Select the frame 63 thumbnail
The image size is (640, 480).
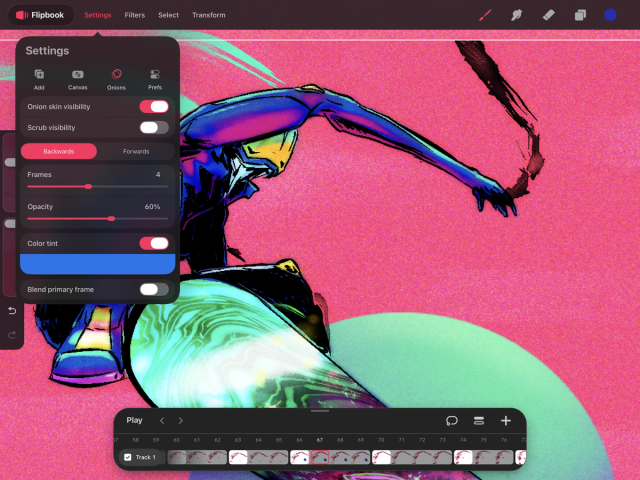(238, 457)
